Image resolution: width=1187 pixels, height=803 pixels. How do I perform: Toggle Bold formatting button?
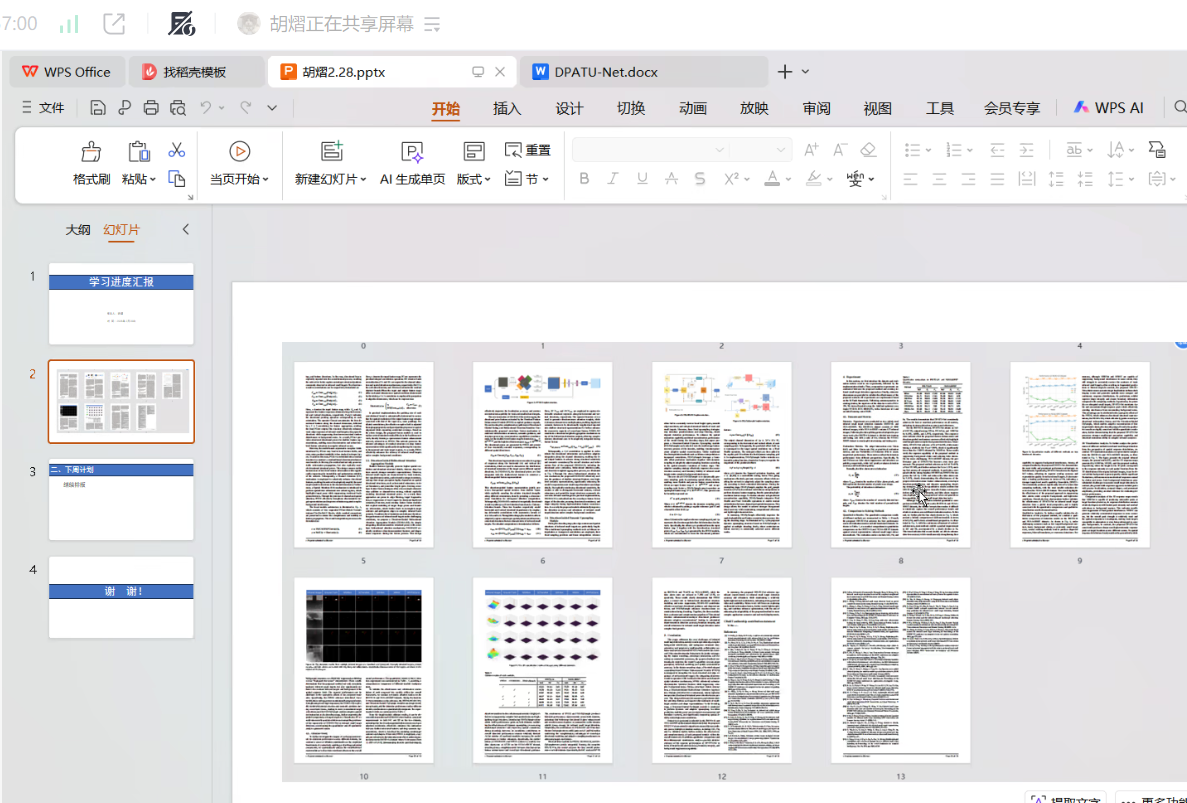pyautogui.click(x=584, y=179)
